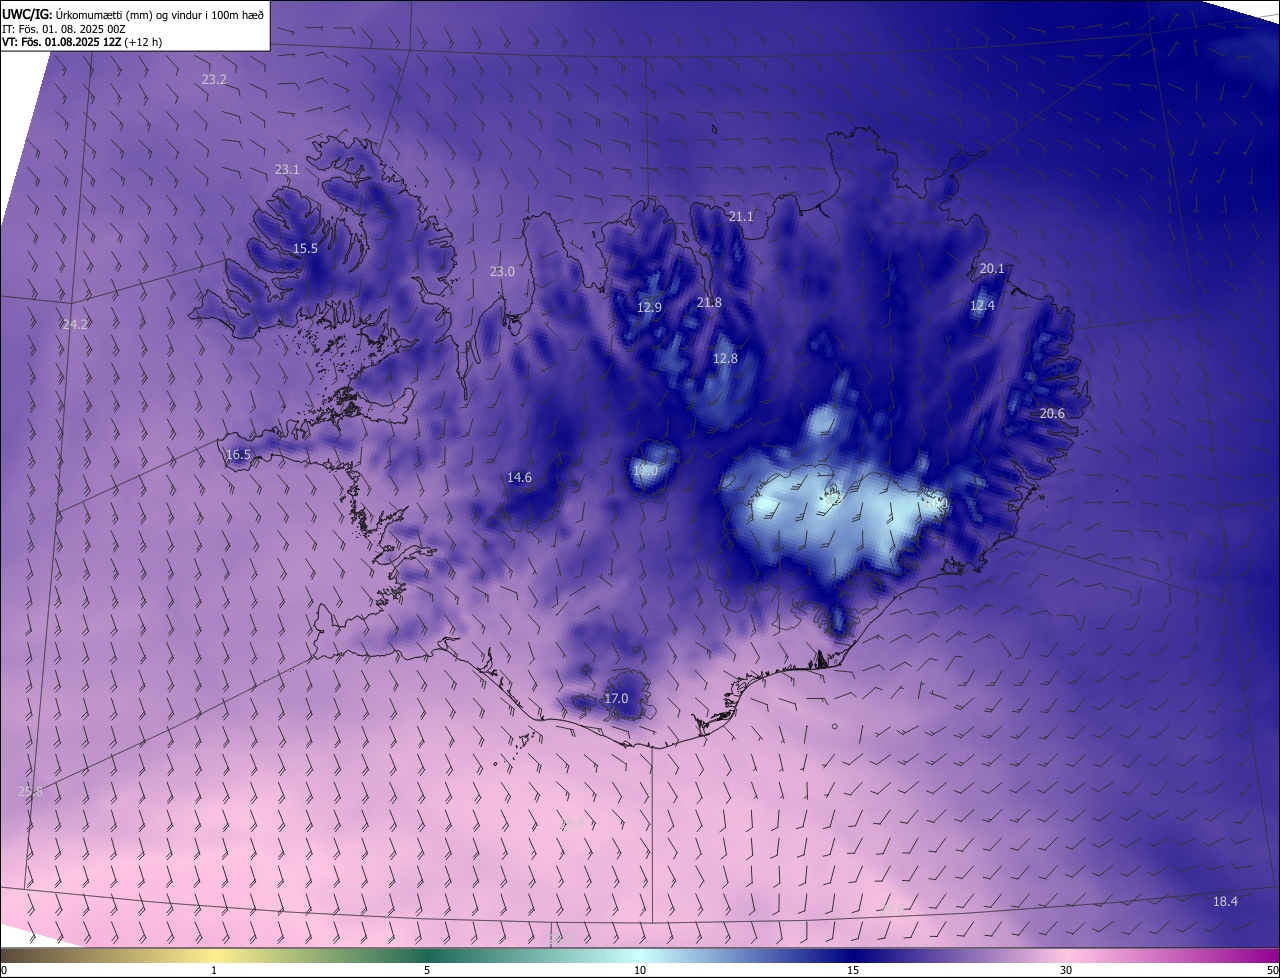The image size is (1280, 978).
Task: Click the 0 tick label on the color scale
Action: 4,970
